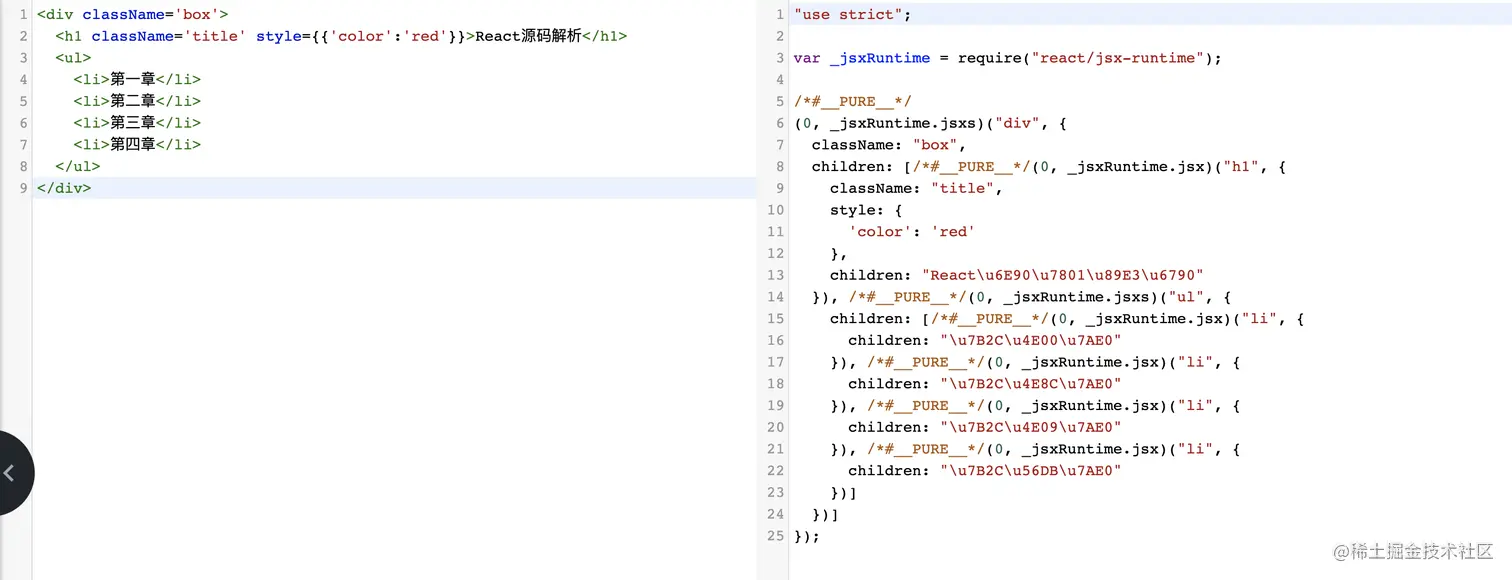The height and width of the screenshot is (580, 1512).
Task: Click the <li>第三章</li> line
Action: [137, 123]
